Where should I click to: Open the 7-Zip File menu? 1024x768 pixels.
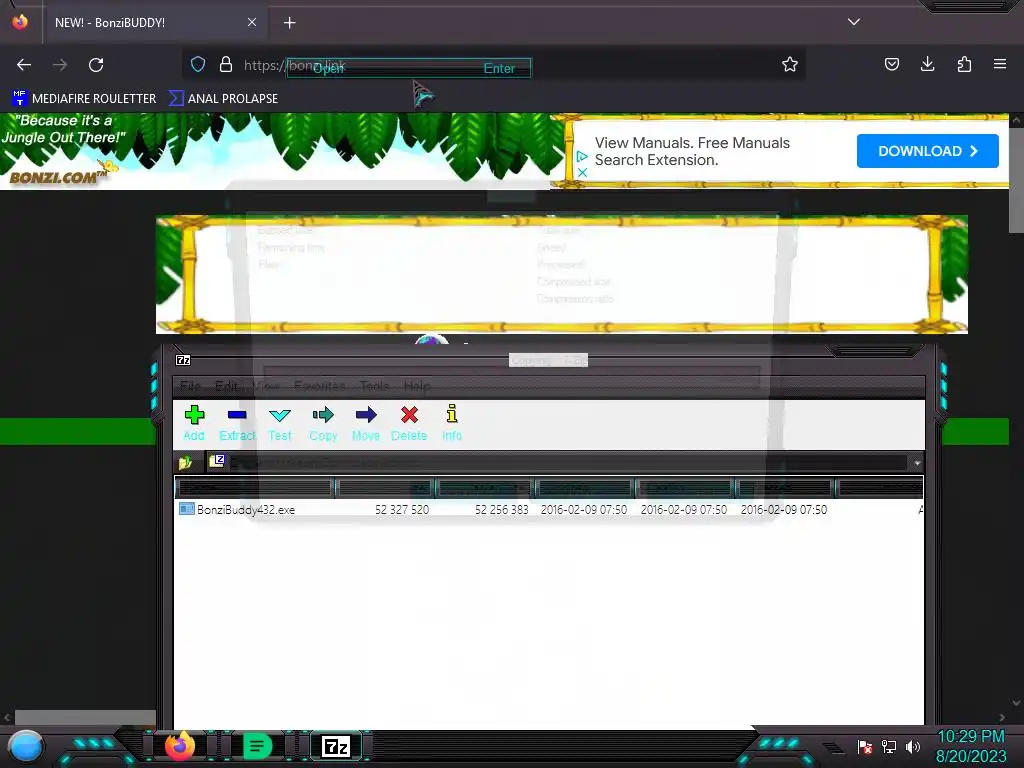click(x=189, y=386)
